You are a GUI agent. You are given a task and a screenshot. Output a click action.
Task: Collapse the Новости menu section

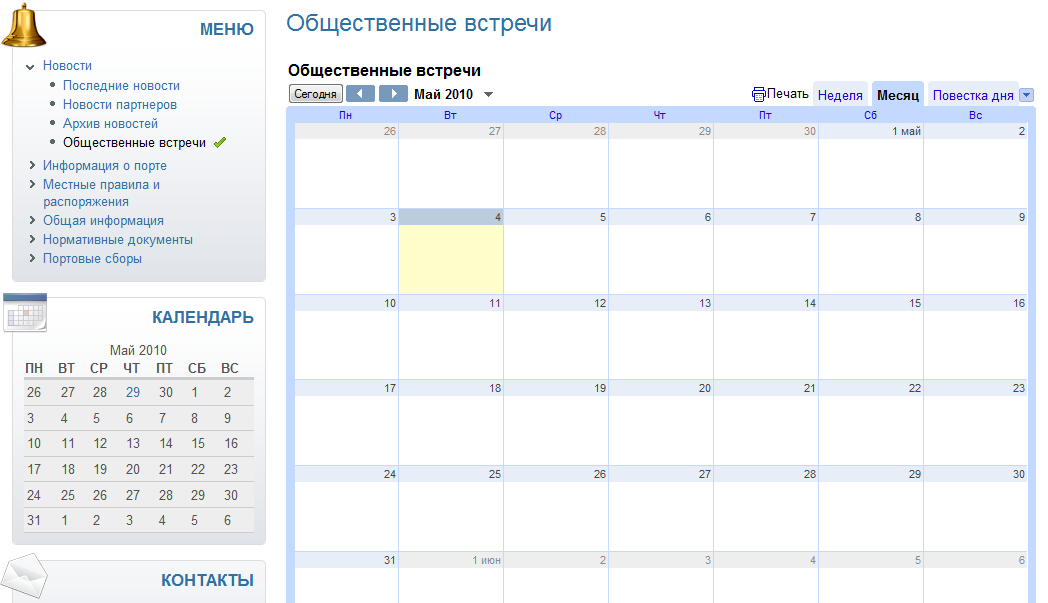(31, 67)
